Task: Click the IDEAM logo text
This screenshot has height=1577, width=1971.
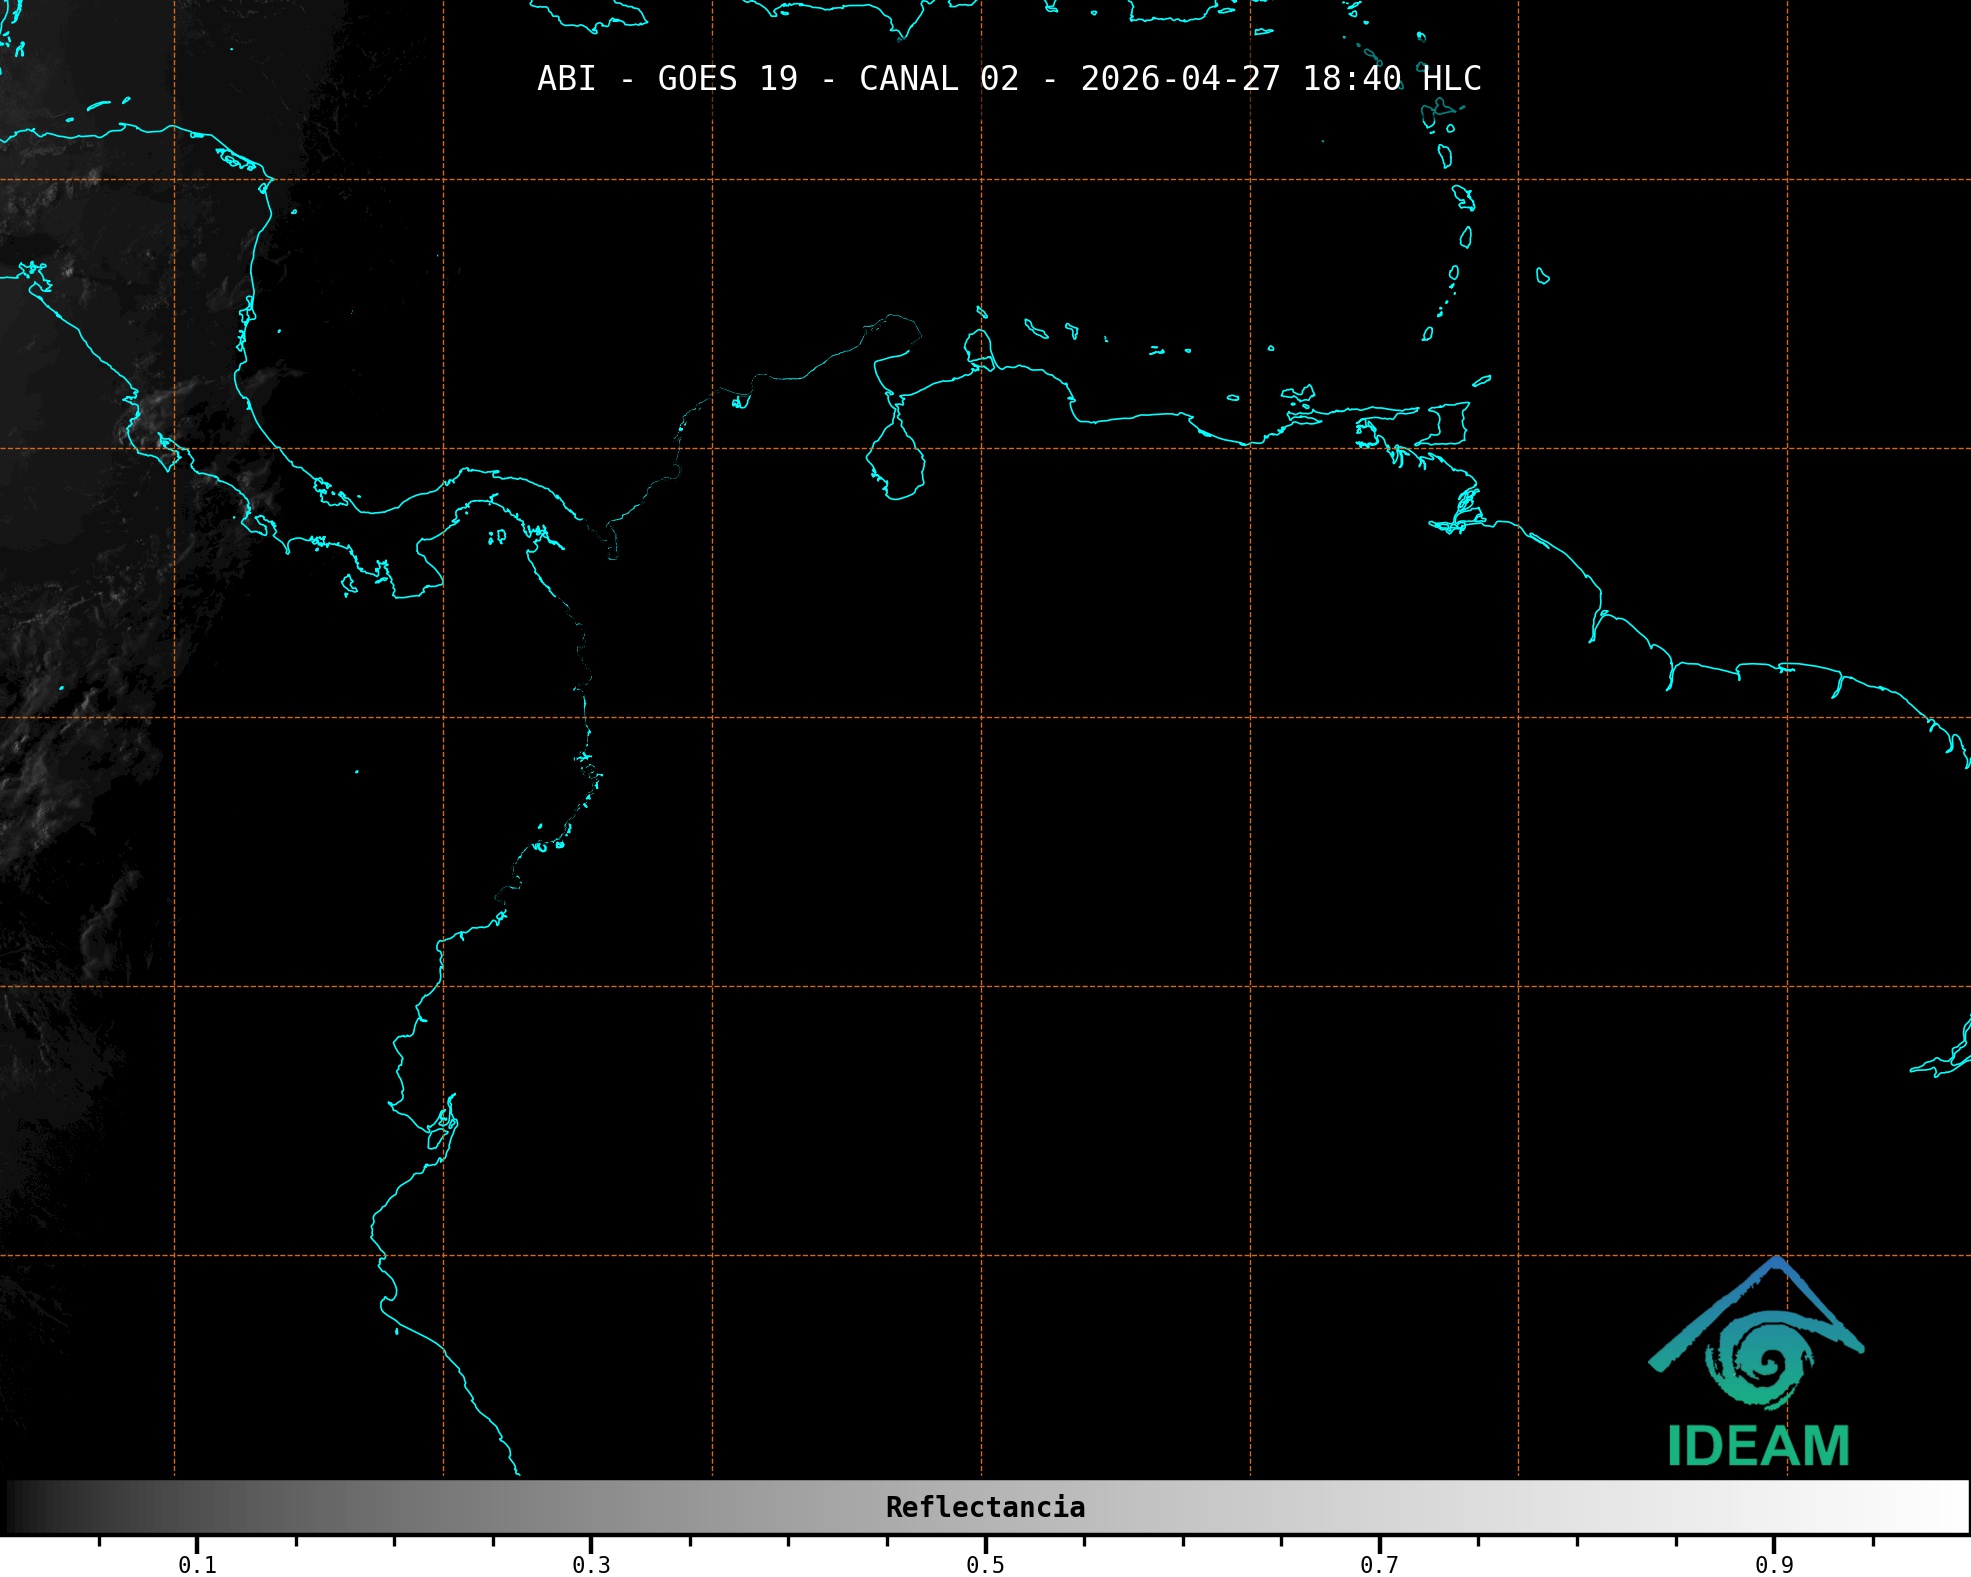Action: 1758,1446
